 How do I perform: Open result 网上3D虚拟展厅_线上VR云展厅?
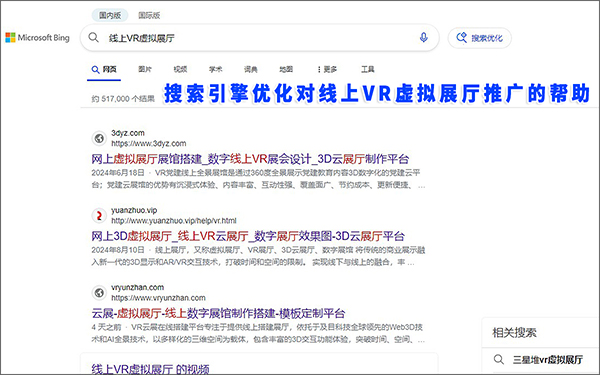[x=248, y=236]
